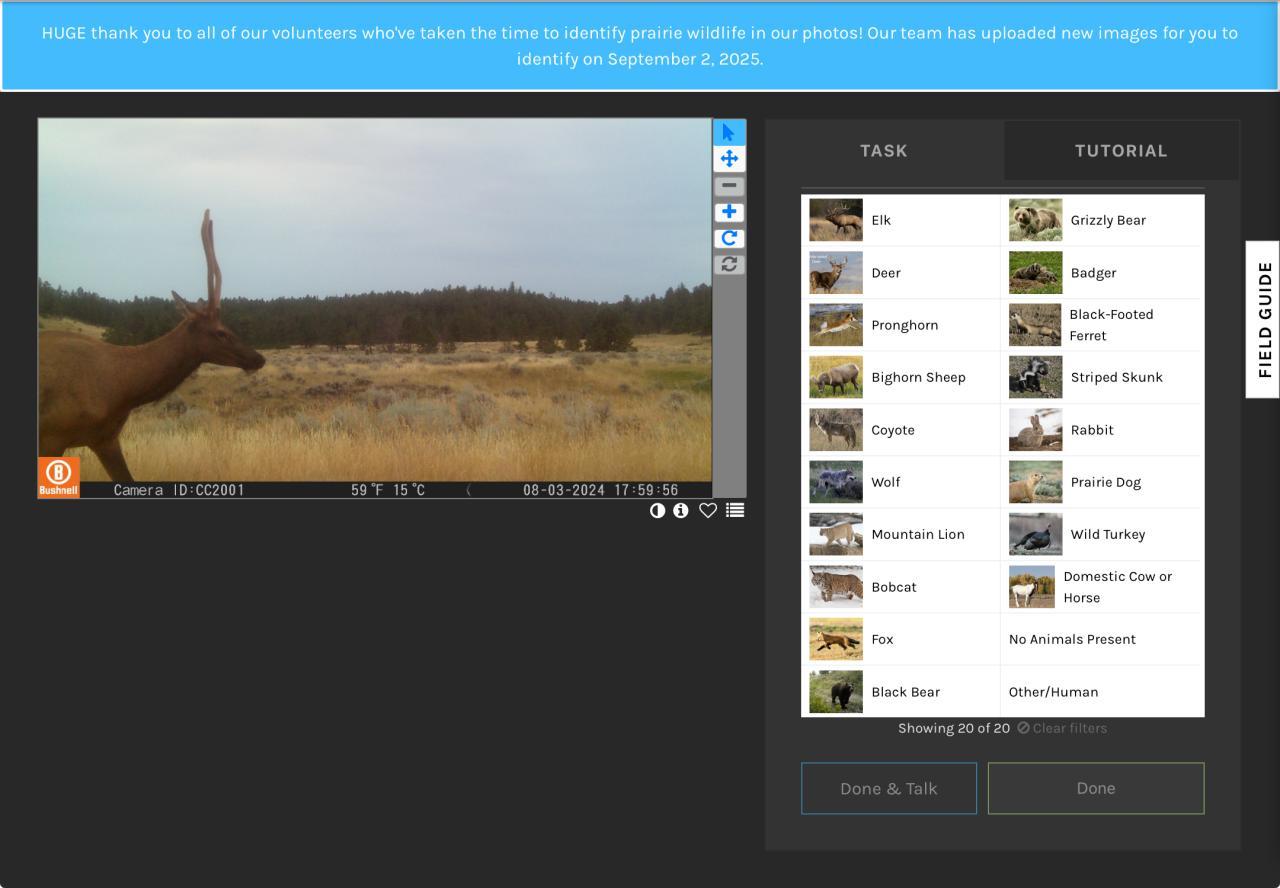The height and width of the screenshot is (888, 1280).
Task: Switch to the Task tab
Action: click(x=884, y=151)
